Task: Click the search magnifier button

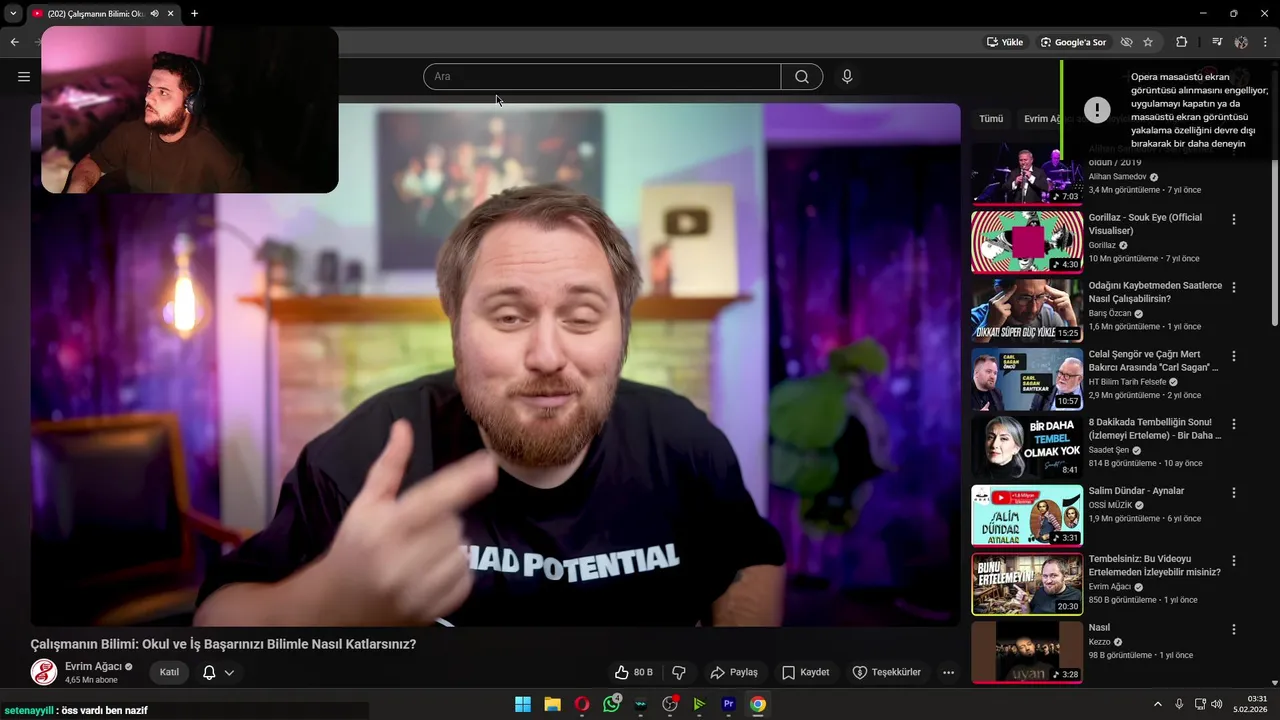Action: pyautogui.click(x=802, y=77)
